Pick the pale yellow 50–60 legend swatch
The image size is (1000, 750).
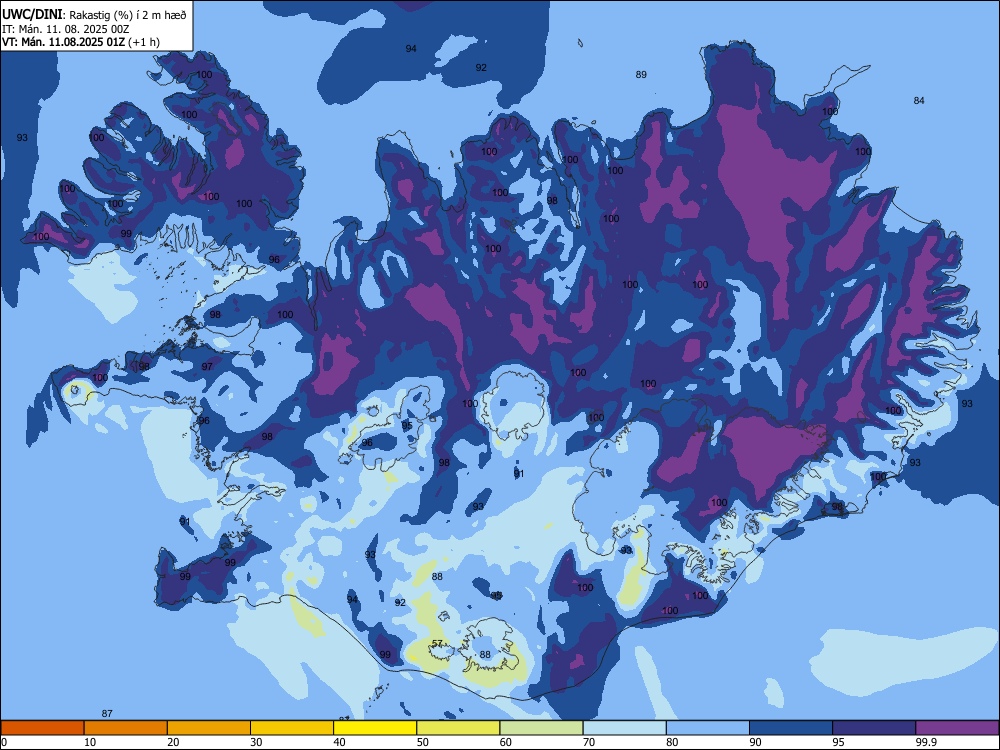pyautogui.click(x=458, y=728)
